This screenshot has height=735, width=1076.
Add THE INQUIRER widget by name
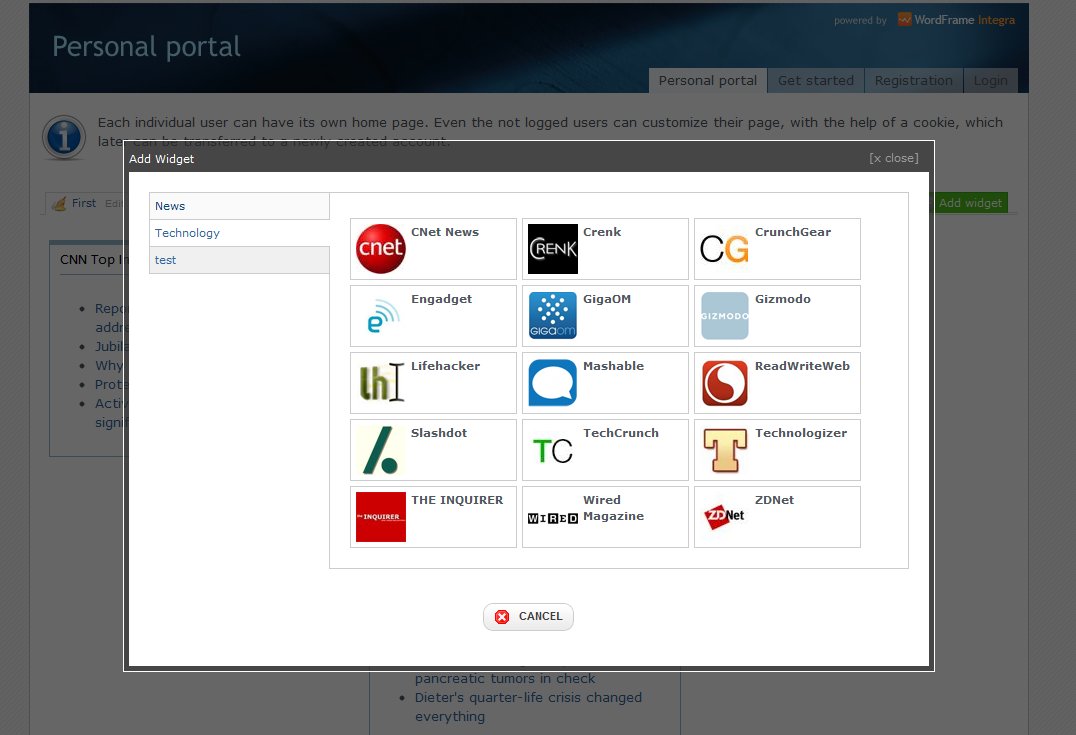457,500
